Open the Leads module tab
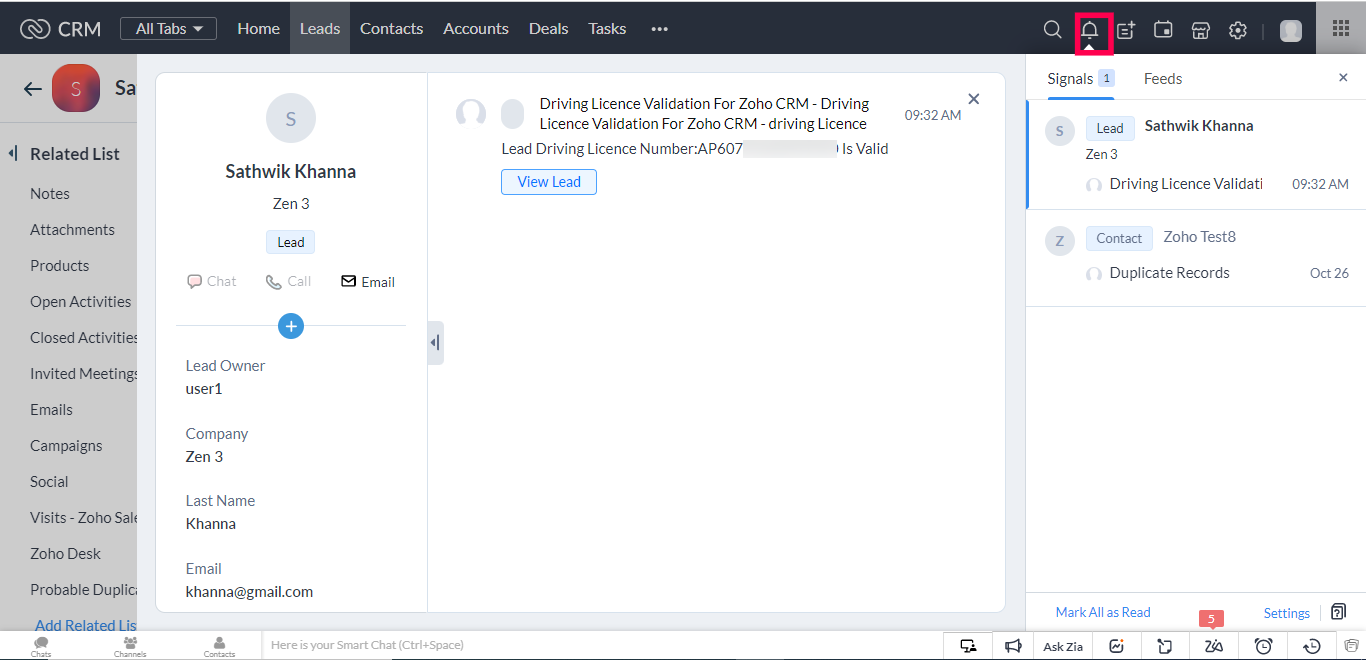 coord(320,29)
